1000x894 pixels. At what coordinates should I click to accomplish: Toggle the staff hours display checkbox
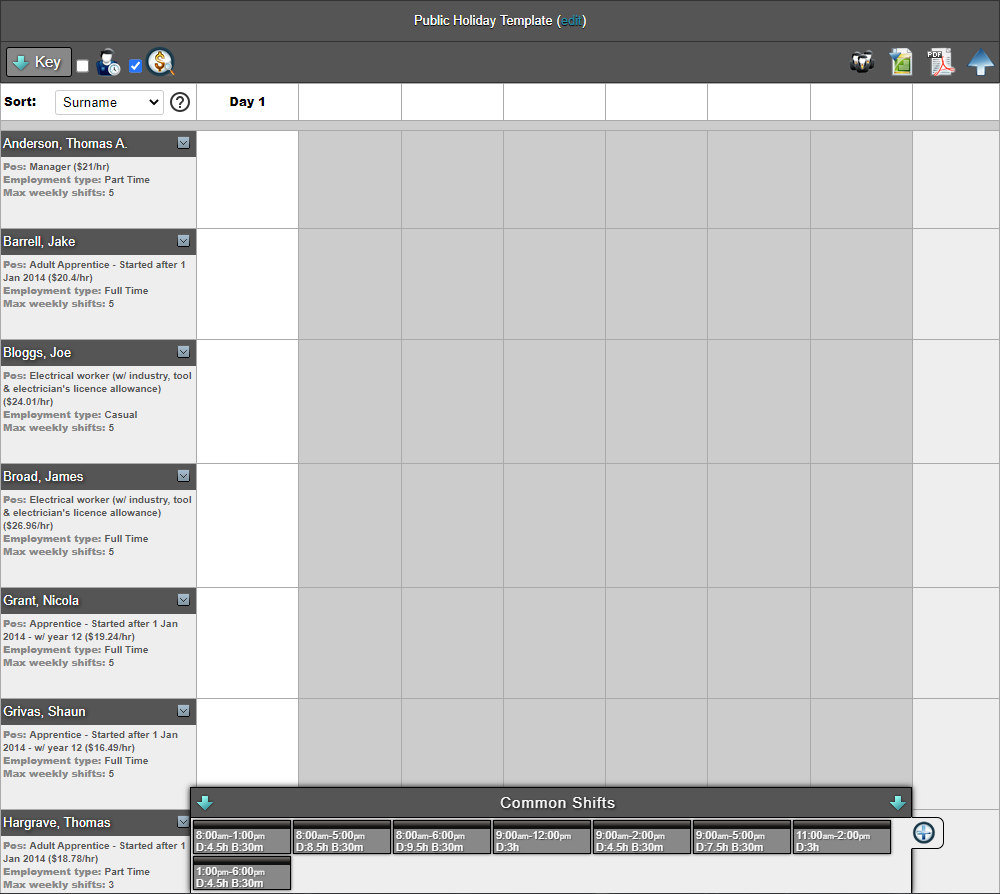[82, 66]
